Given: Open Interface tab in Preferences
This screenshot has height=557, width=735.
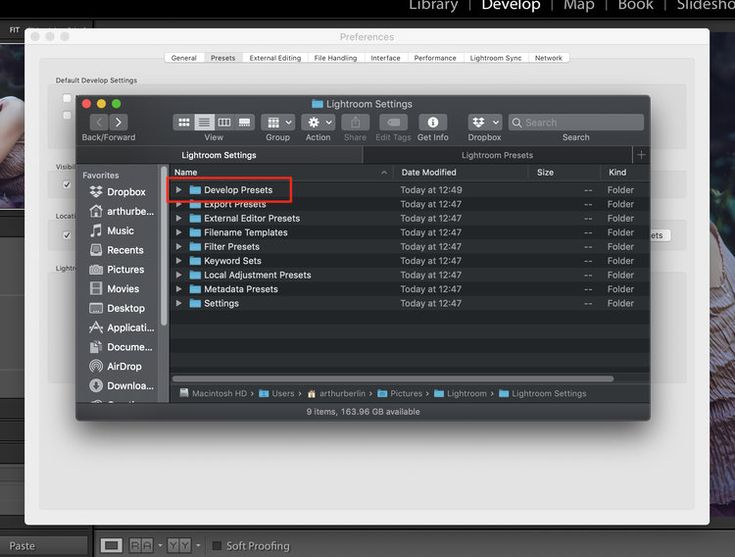Looking at the screenshot, I should 385,58.
